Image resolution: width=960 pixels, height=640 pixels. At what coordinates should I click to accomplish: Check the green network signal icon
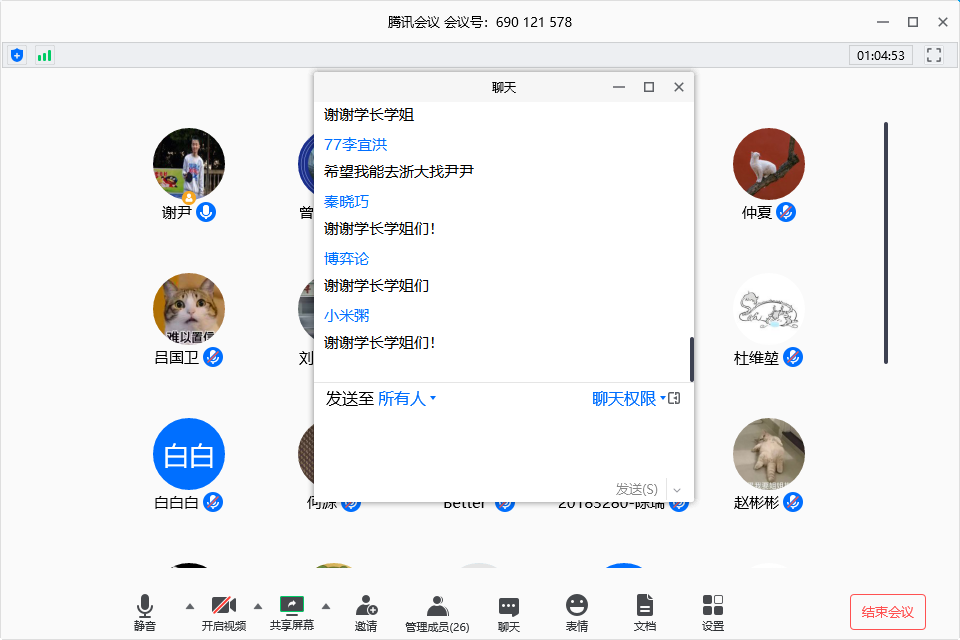coord(44,55)
